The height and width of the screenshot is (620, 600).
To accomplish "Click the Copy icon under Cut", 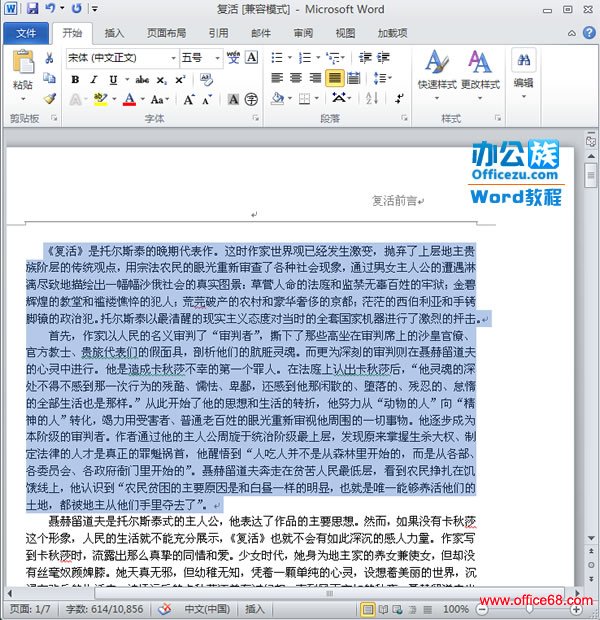I will point(49,78).
